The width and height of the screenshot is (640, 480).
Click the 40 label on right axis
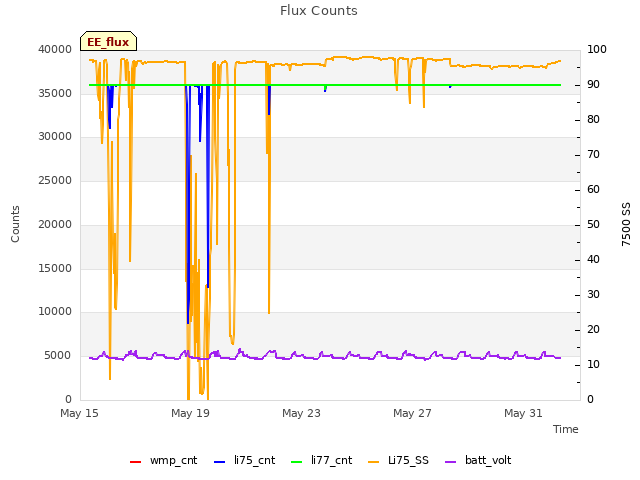[593, 260]
